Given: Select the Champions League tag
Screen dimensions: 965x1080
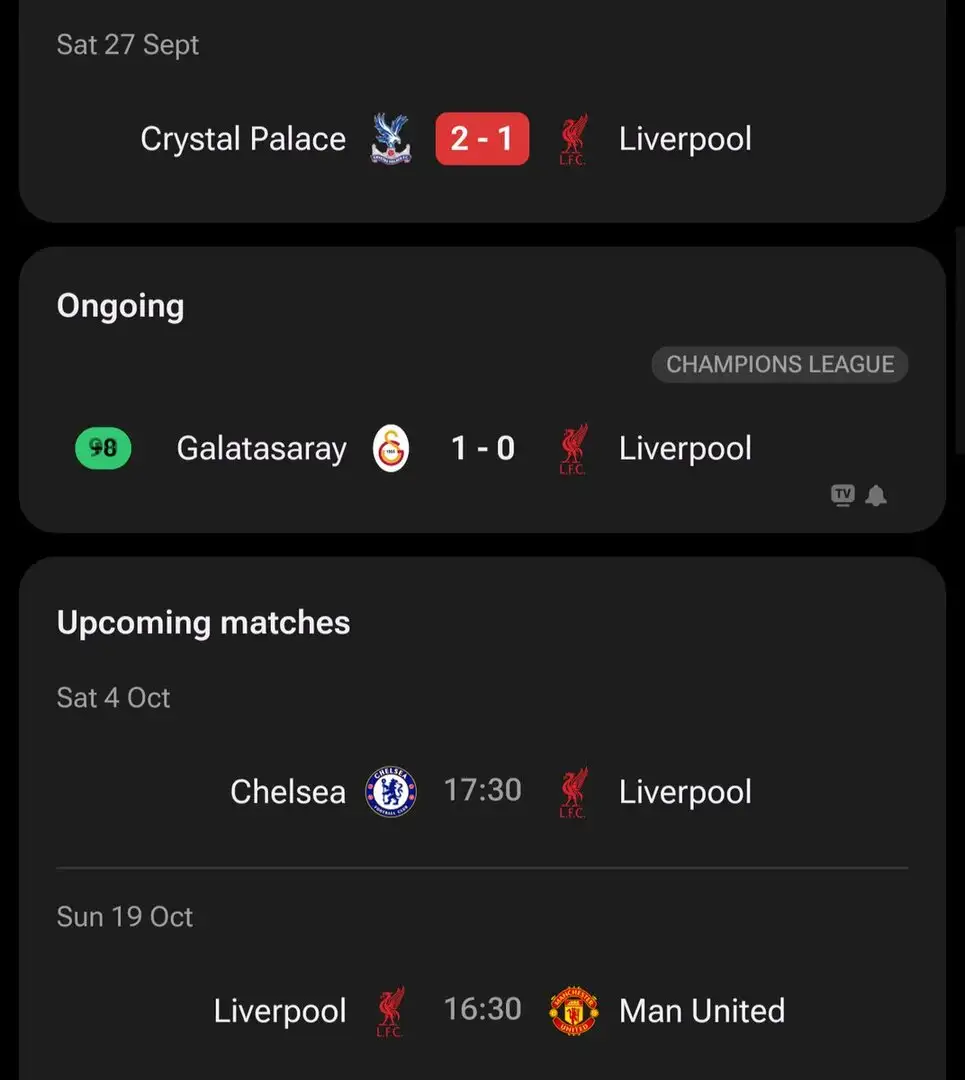Looking at the screenshot, I should coord(780,364).
